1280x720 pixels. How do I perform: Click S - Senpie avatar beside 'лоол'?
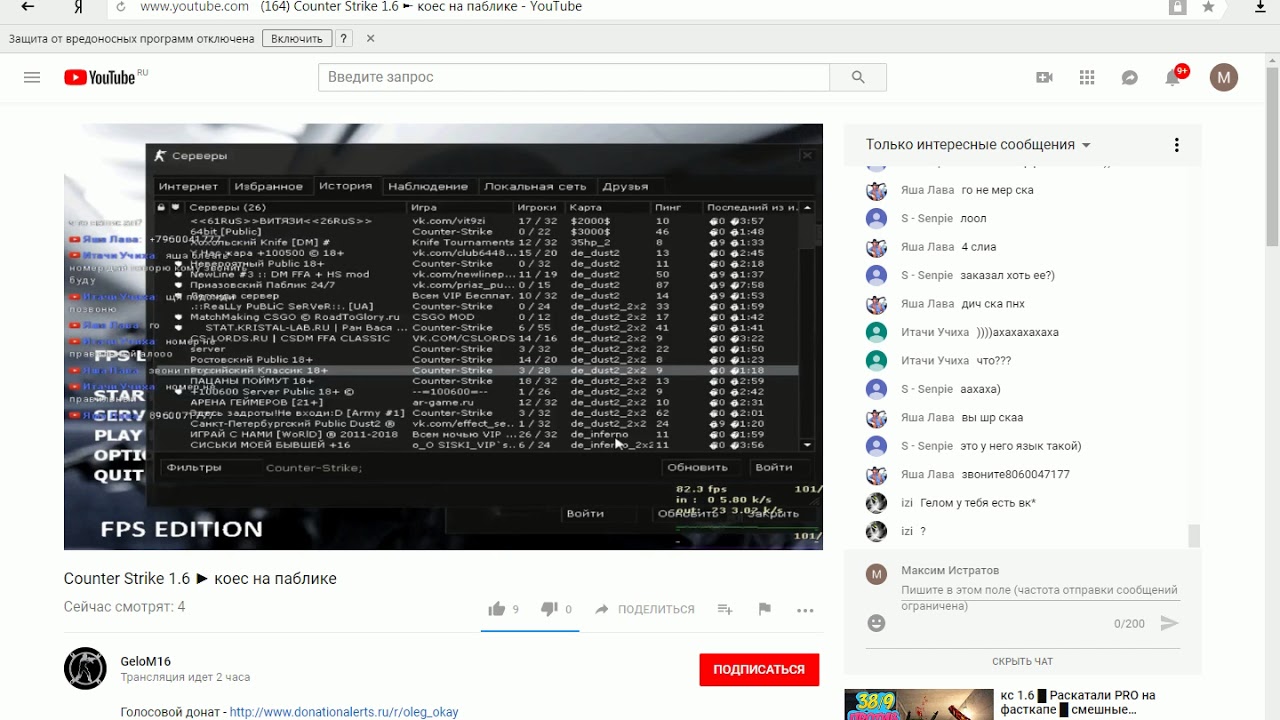(x=877, y=218)
